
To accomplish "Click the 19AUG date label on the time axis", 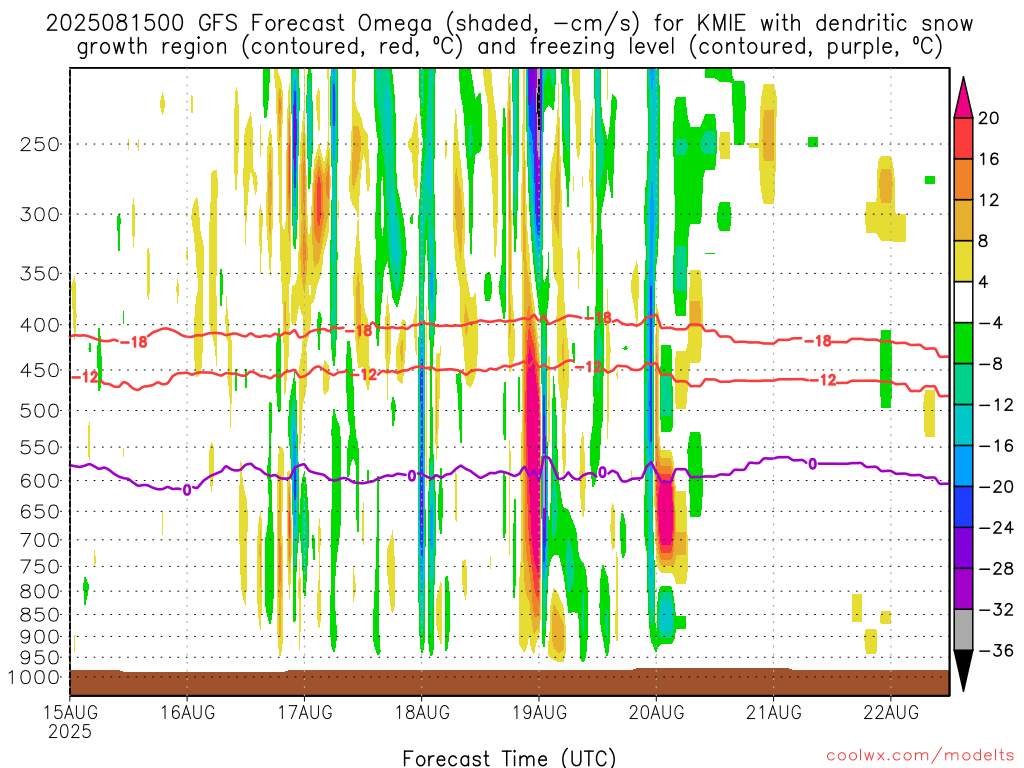I will point(539,712).
